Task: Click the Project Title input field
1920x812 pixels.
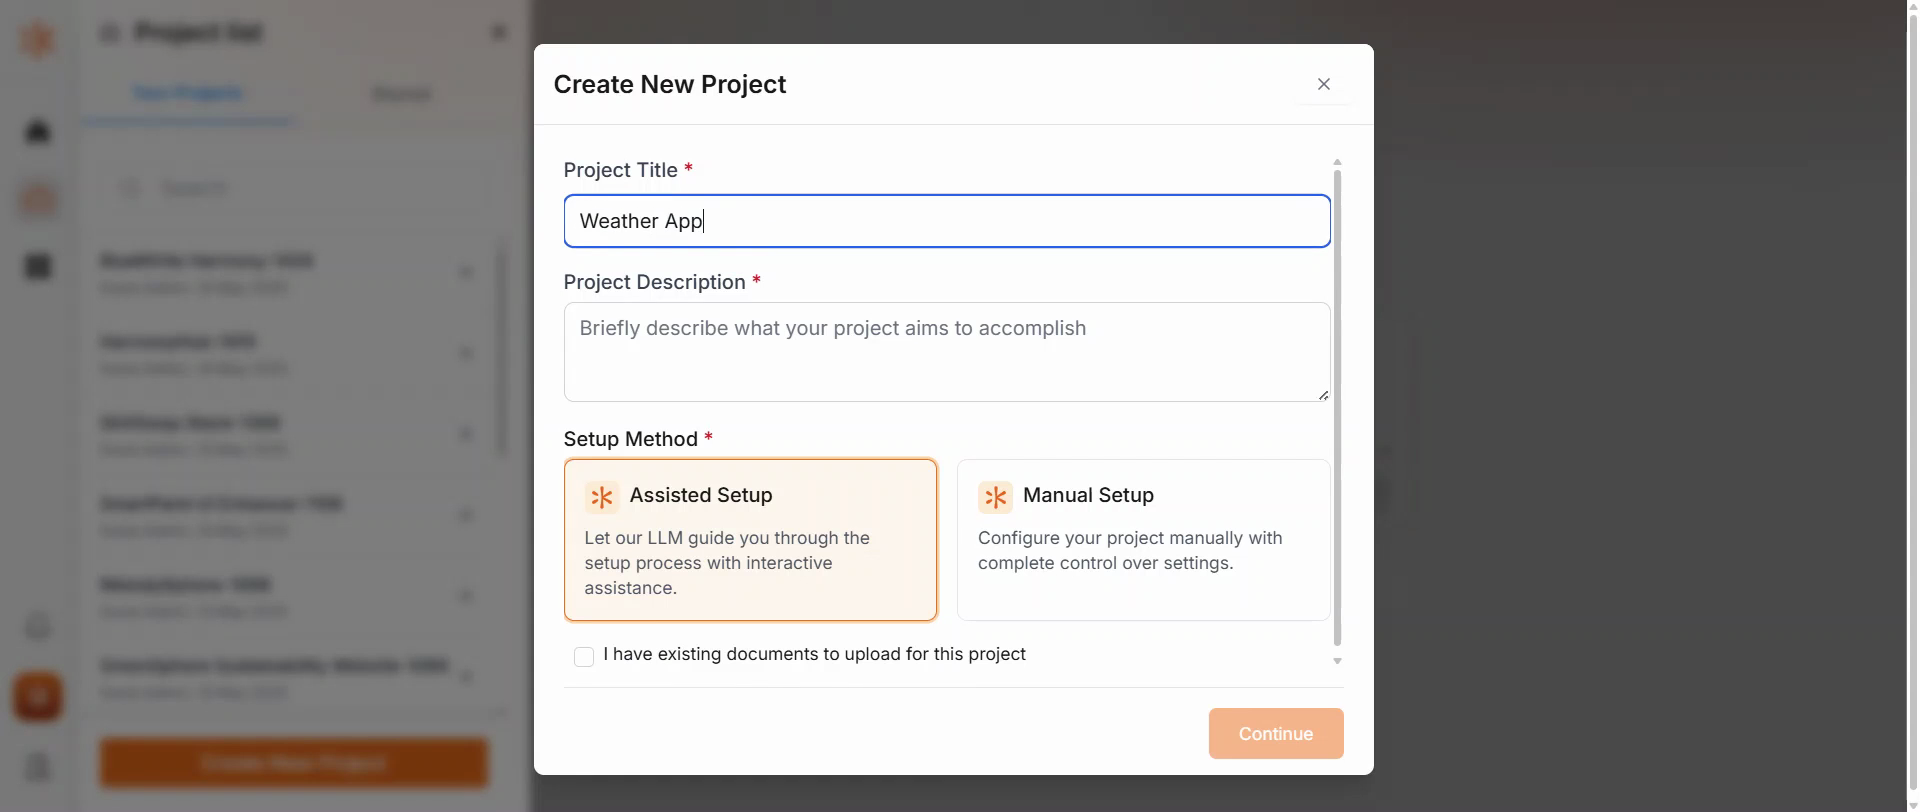Action: click(x=947, y=221)
